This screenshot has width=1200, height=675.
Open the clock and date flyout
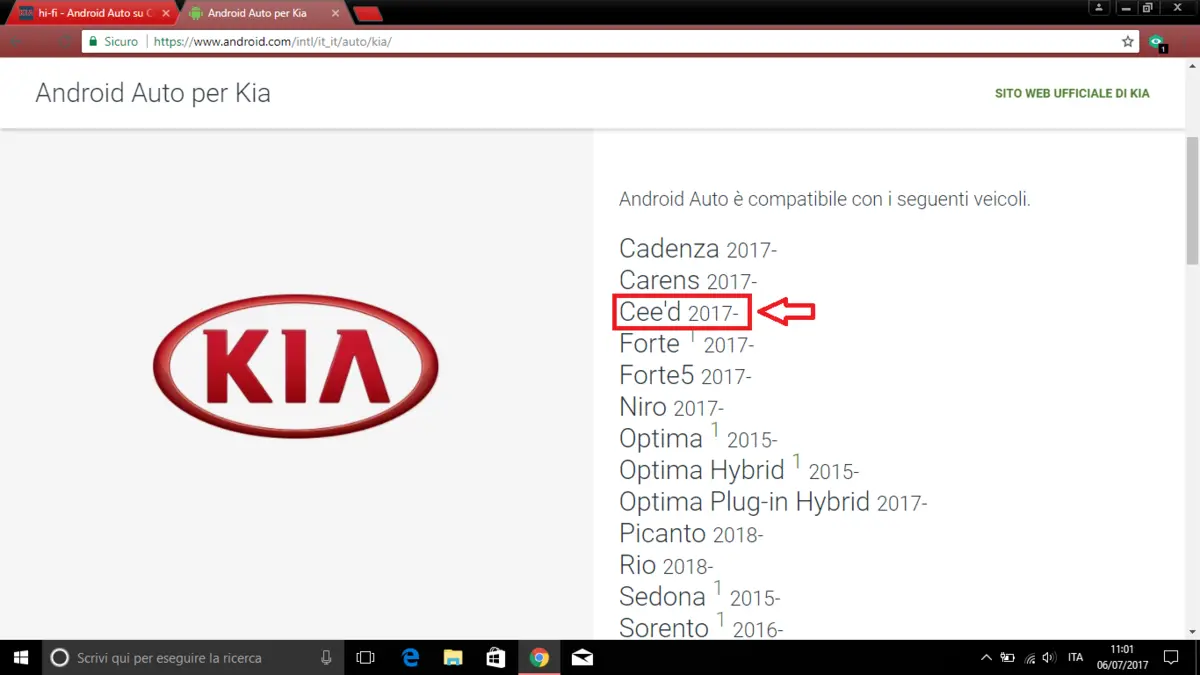click(1122, 657)
